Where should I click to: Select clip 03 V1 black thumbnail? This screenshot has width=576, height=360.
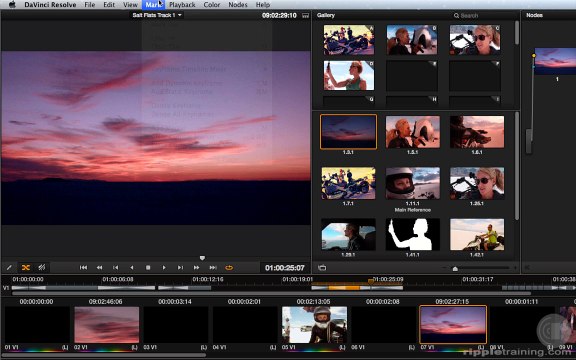[x=176, y=325]
